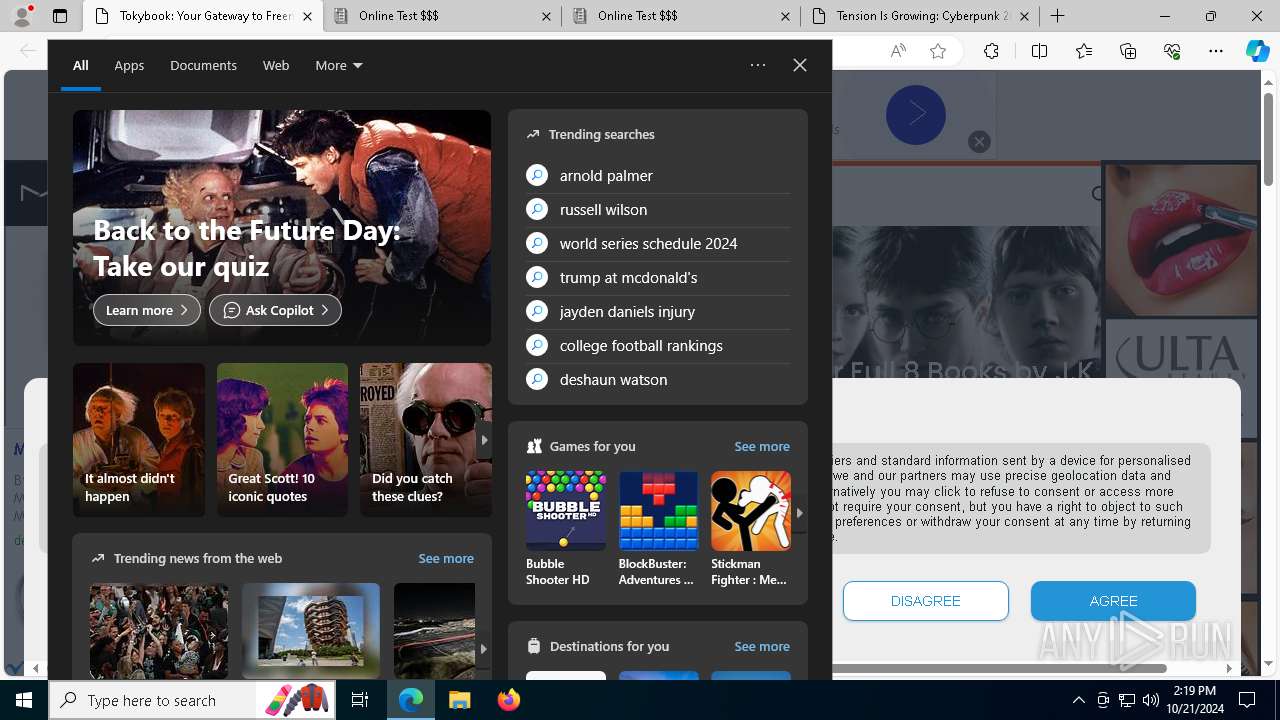Open search panel options ellipsis
Screen dimensions: 1280x720
click(x=758, y=65)
